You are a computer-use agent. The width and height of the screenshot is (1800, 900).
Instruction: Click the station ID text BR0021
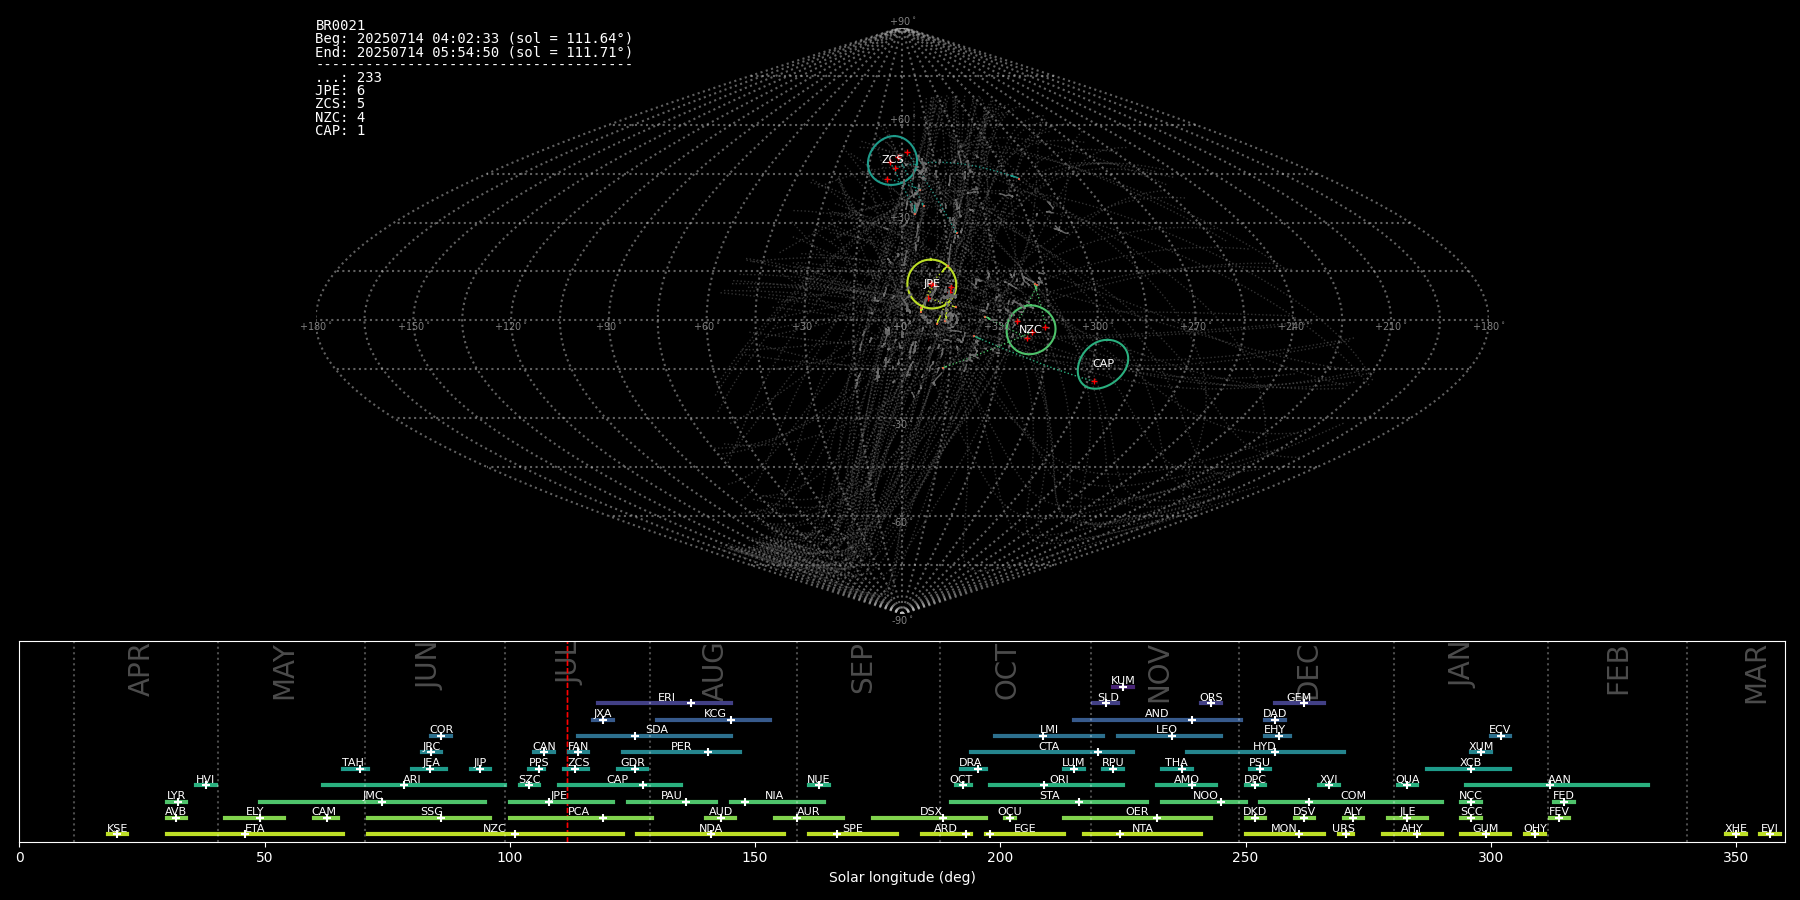tap(340, 26)
